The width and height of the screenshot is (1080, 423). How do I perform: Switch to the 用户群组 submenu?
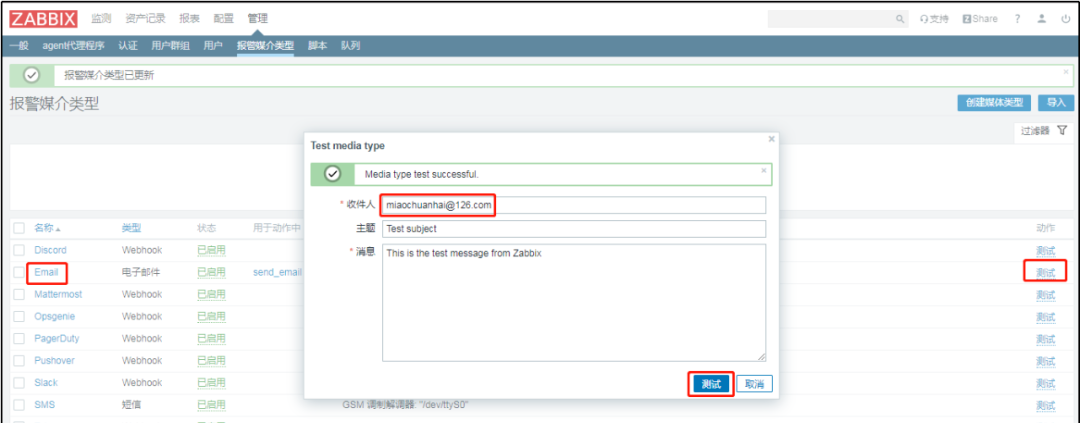(x=170, y=46)
